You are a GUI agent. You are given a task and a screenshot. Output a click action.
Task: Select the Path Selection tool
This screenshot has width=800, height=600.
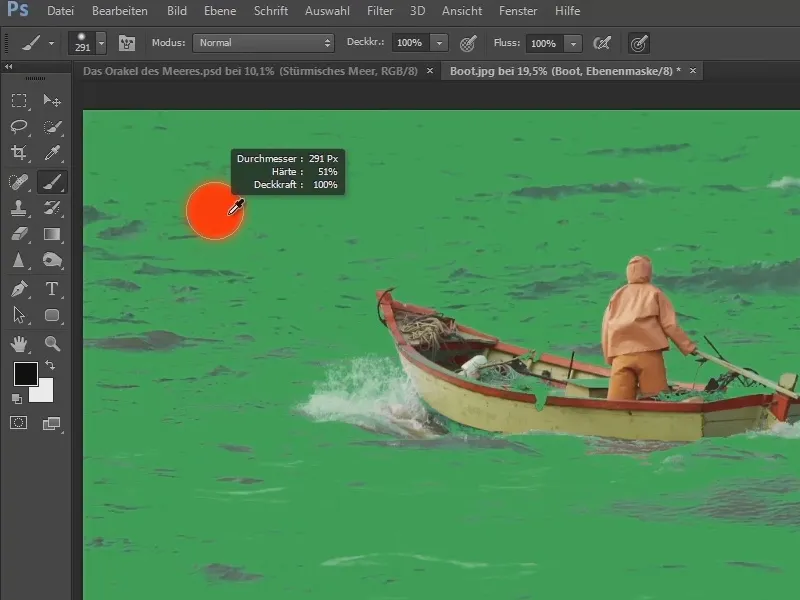[x=19, y=315]
